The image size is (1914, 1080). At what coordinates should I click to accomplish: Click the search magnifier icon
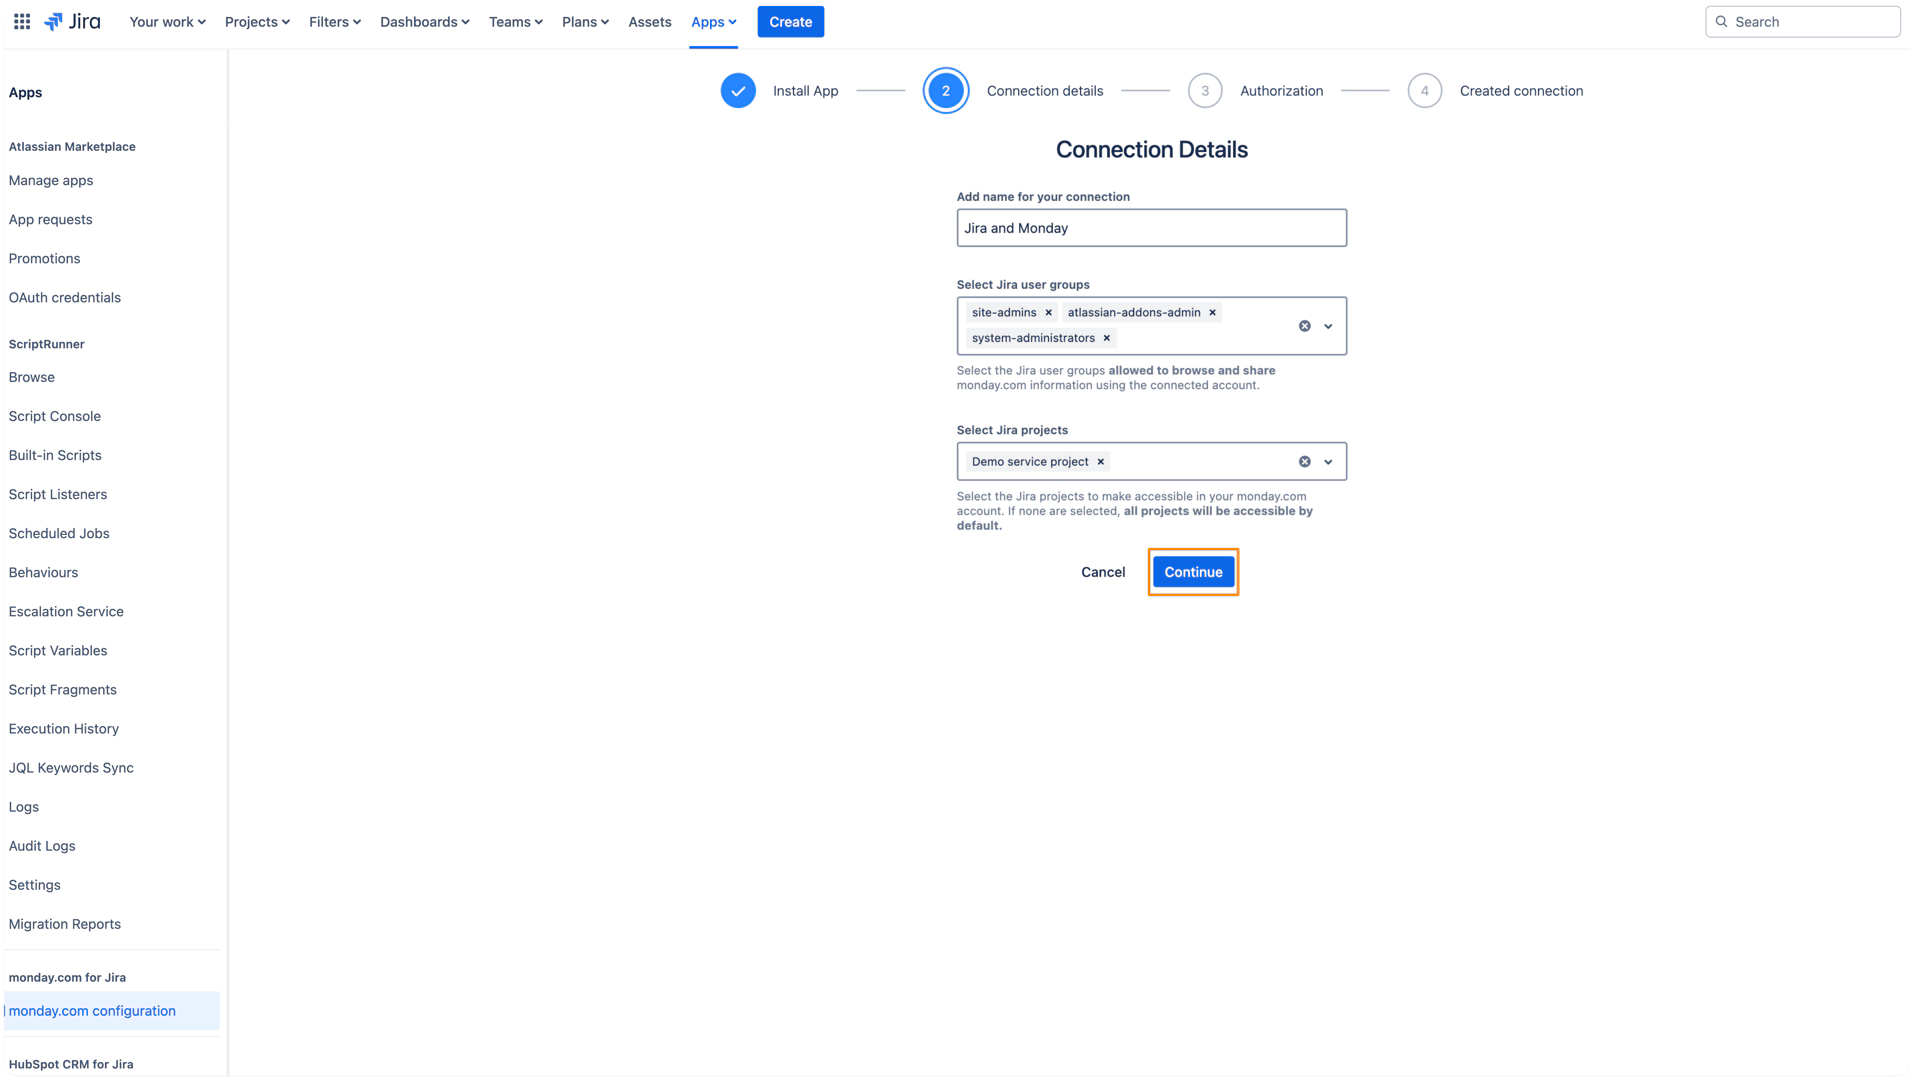pyautogui.click(x=1721, y=21)
